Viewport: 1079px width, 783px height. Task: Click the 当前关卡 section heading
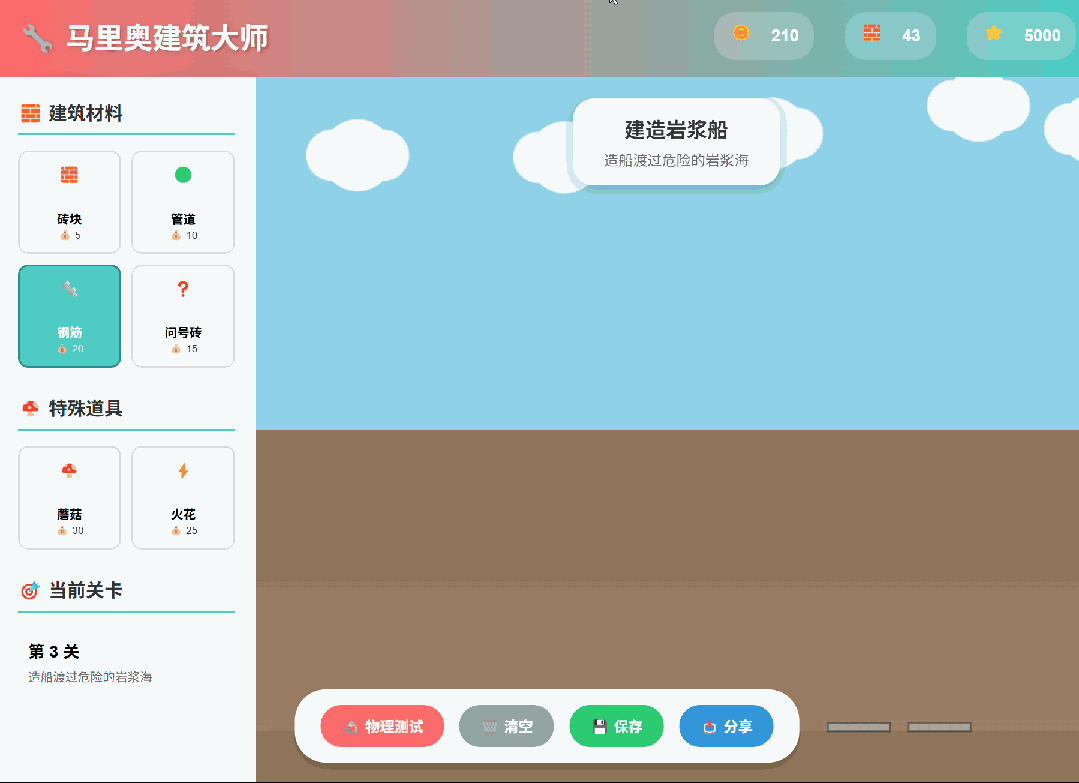click(x=85, y=590)
